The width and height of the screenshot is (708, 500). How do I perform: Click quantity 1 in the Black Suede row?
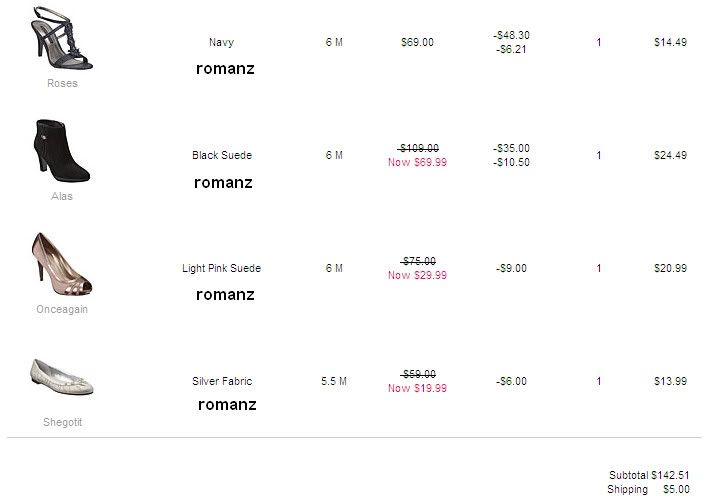tap(599, 155)
